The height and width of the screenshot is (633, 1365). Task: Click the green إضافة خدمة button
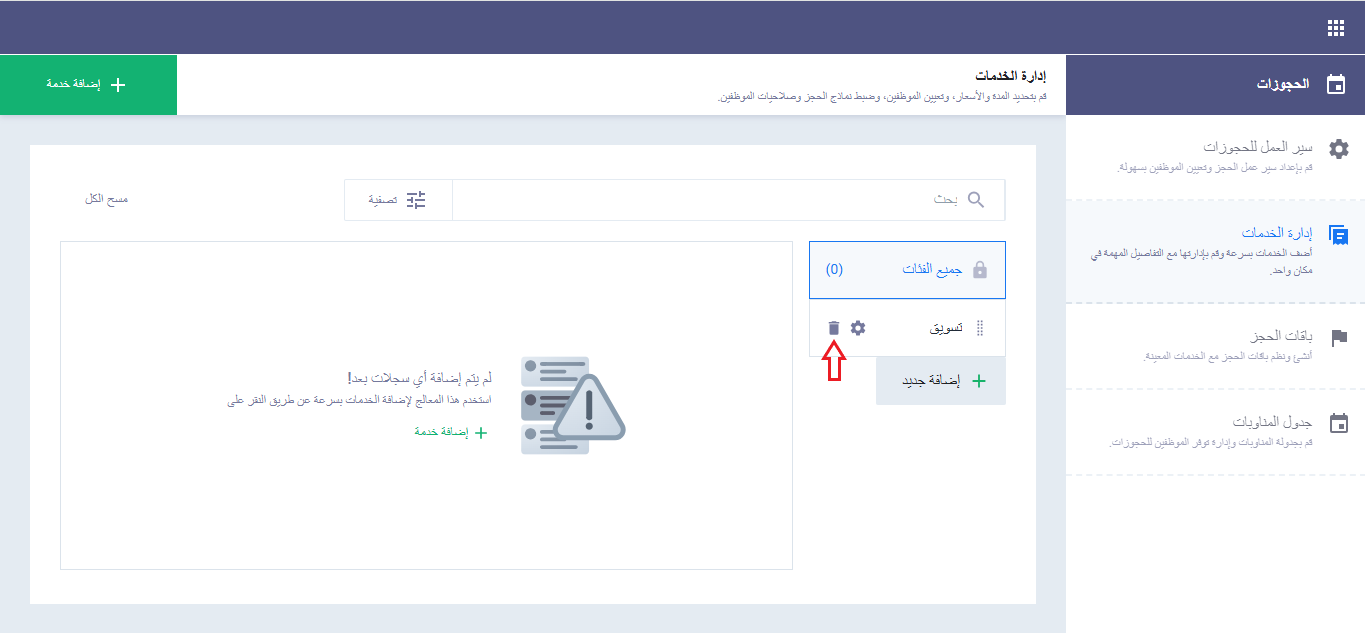(x=88, y=85)
